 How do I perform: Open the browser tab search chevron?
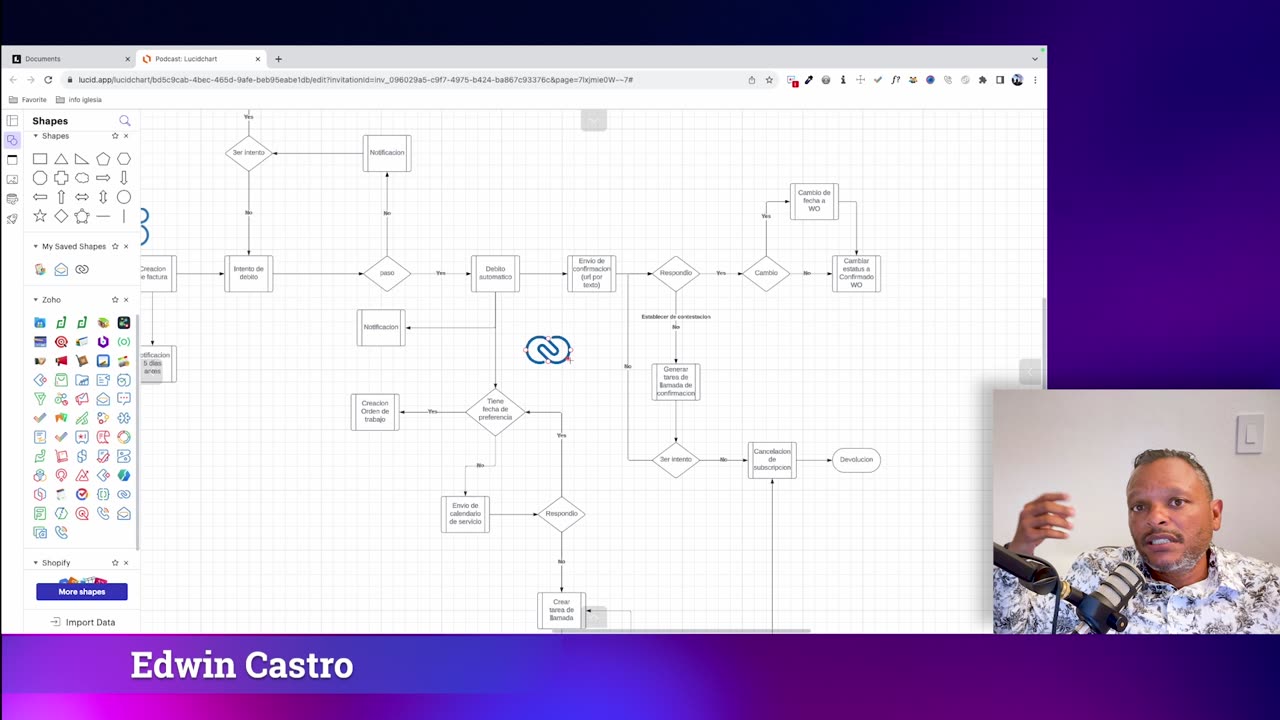pos(1035,59)
